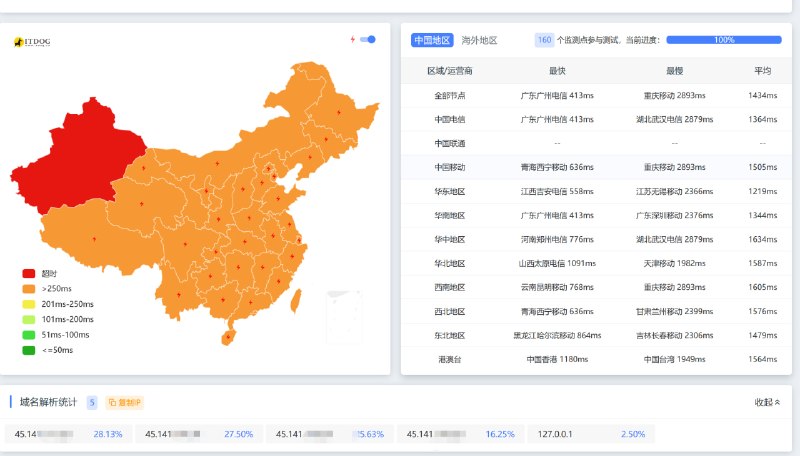Select the 华北地区 row
The image size is (800, 456).
click(596, 263)
